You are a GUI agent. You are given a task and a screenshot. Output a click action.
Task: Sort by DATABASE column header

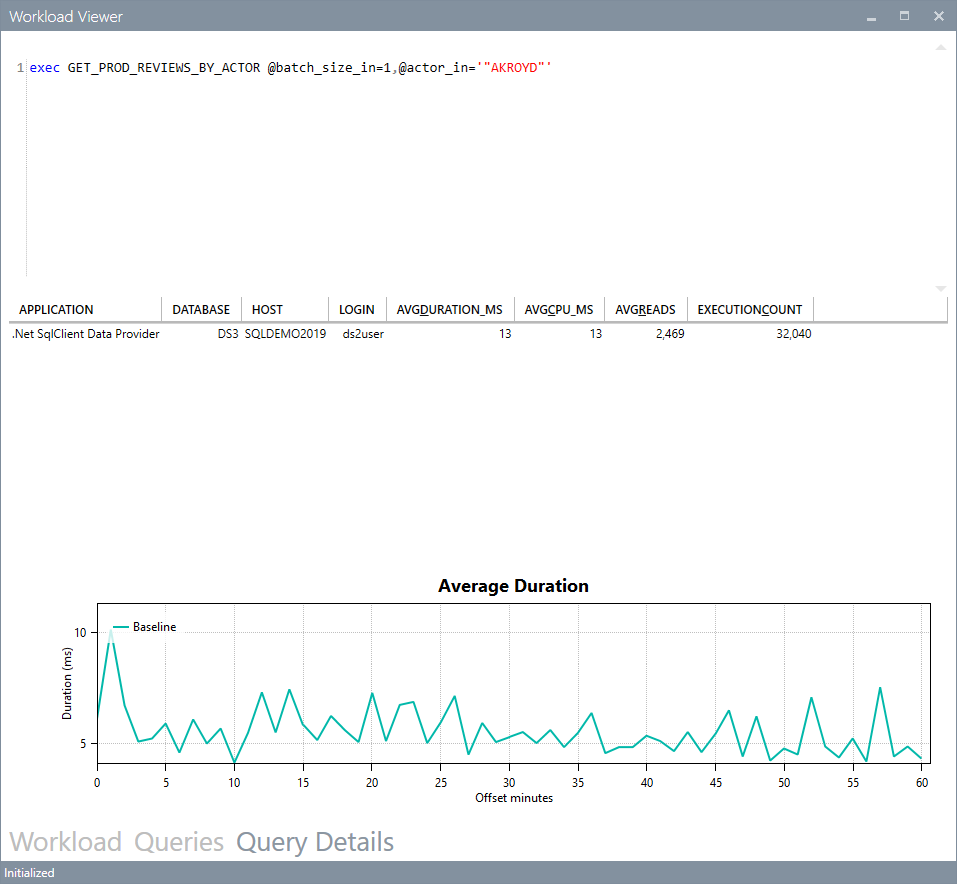coord(201,310)
